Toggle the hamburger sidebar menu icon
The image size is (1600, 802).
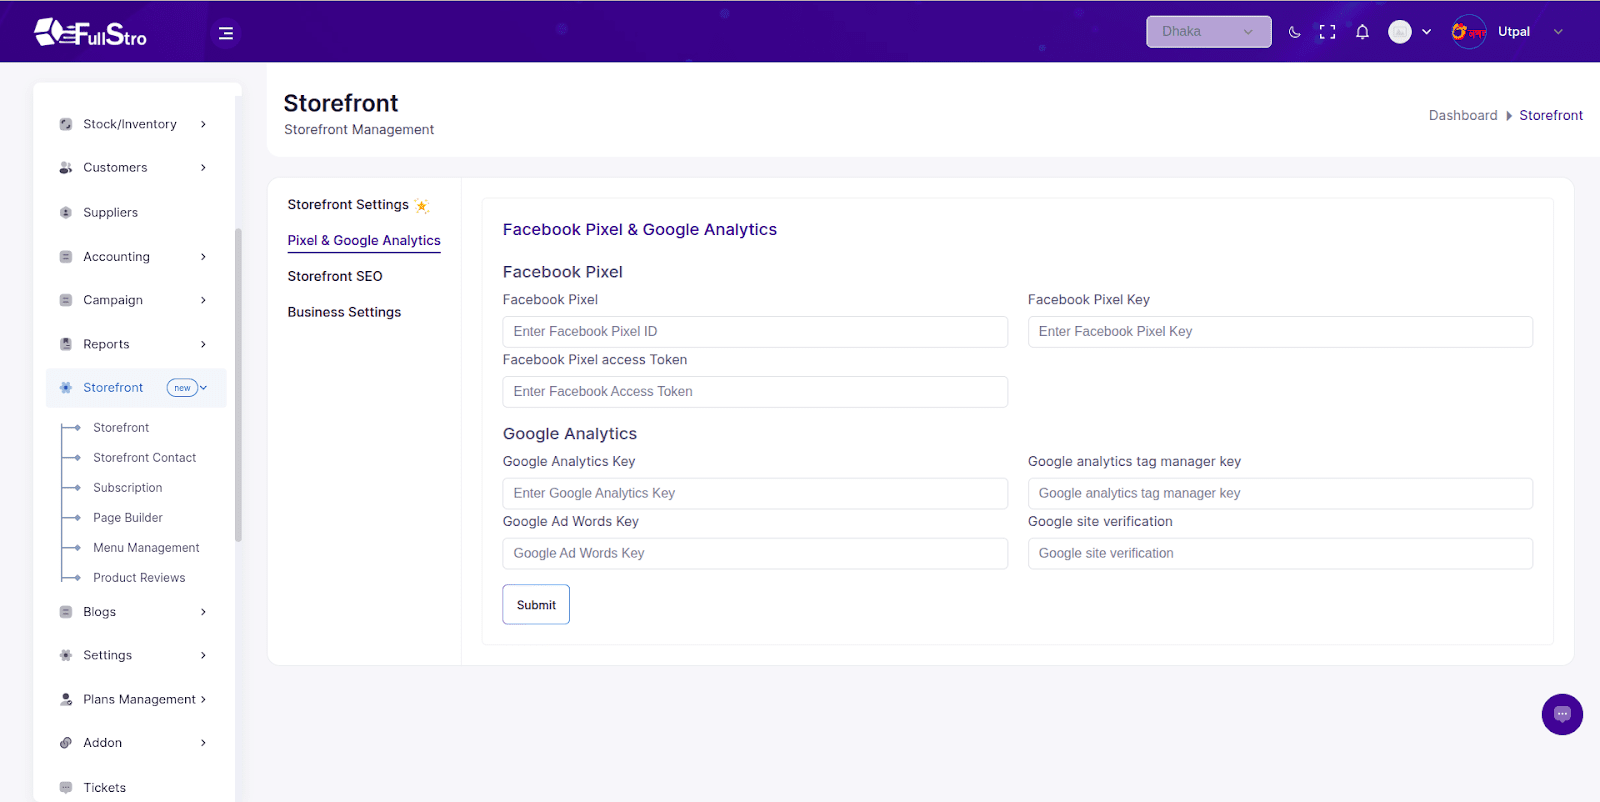(226, 33)
